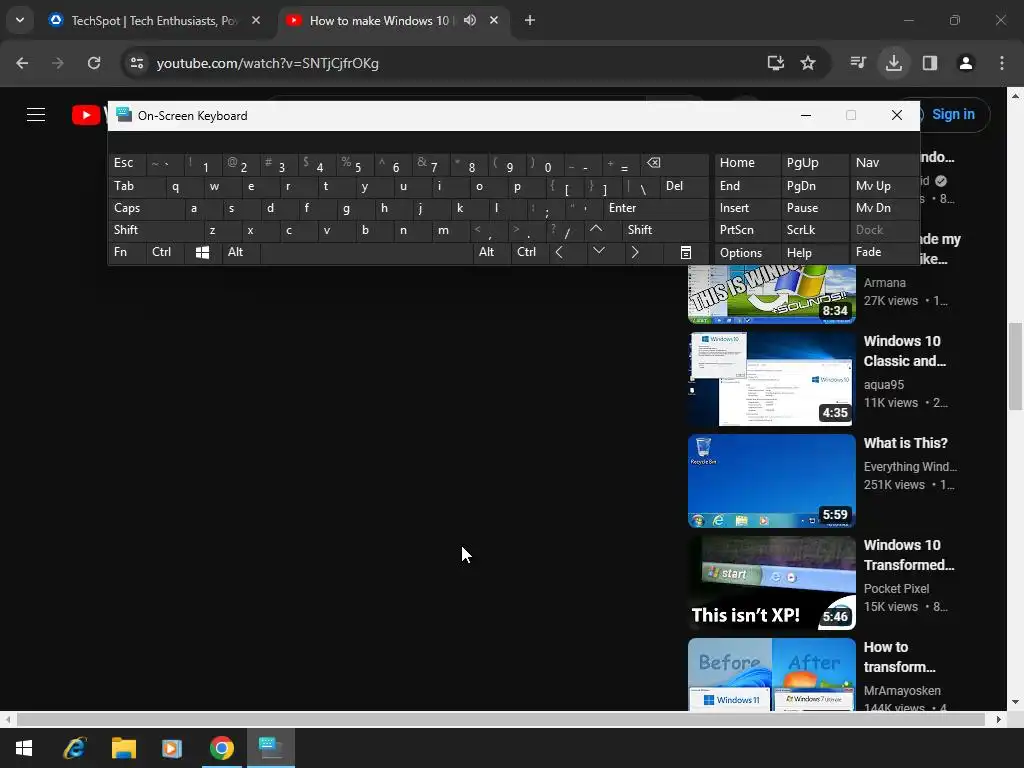1024x768 pixels.
Task: Launch Internet Explorer from the taskbar
Action: 74,748
